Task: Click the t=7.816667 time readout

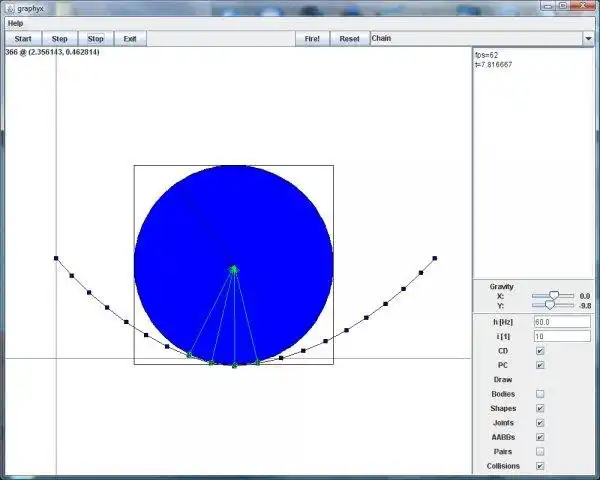Action: coord(494,65)
